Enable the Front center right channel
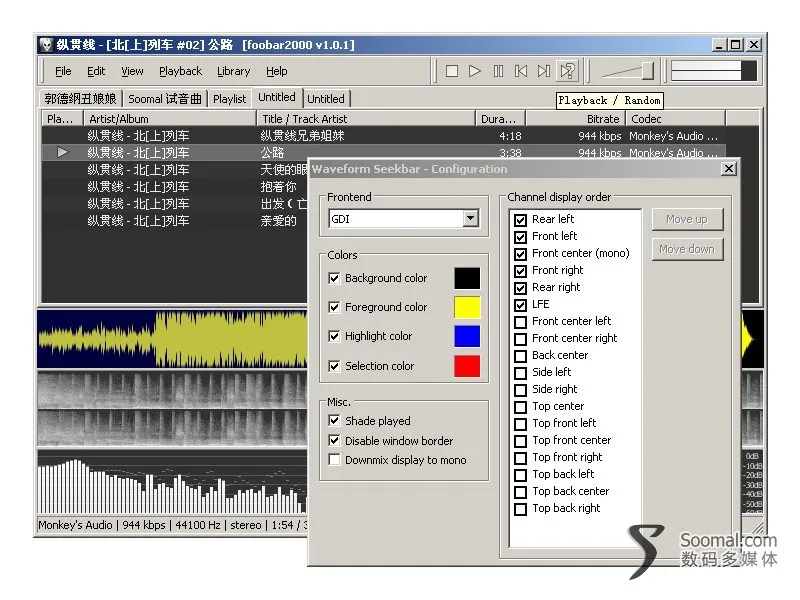 click(520, 339)
